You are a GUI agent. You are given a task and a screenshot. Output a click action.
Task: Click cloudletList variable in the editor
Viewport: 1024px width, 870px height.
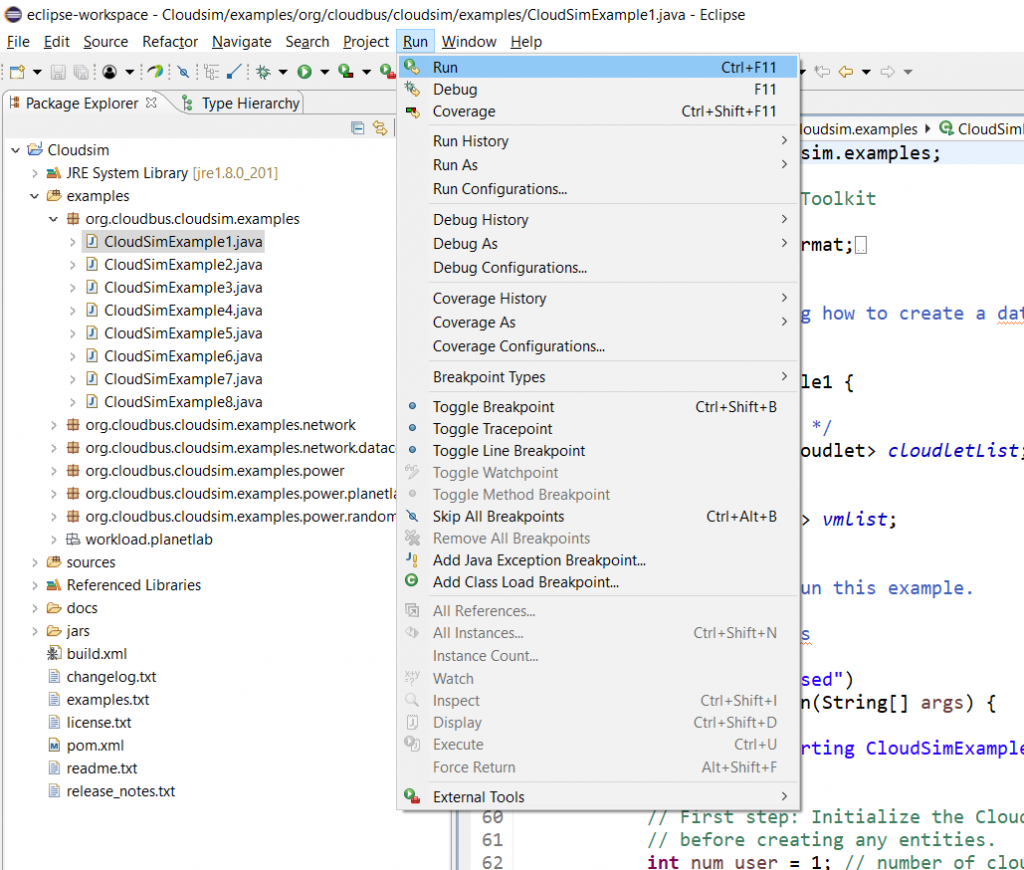[952, 450]
